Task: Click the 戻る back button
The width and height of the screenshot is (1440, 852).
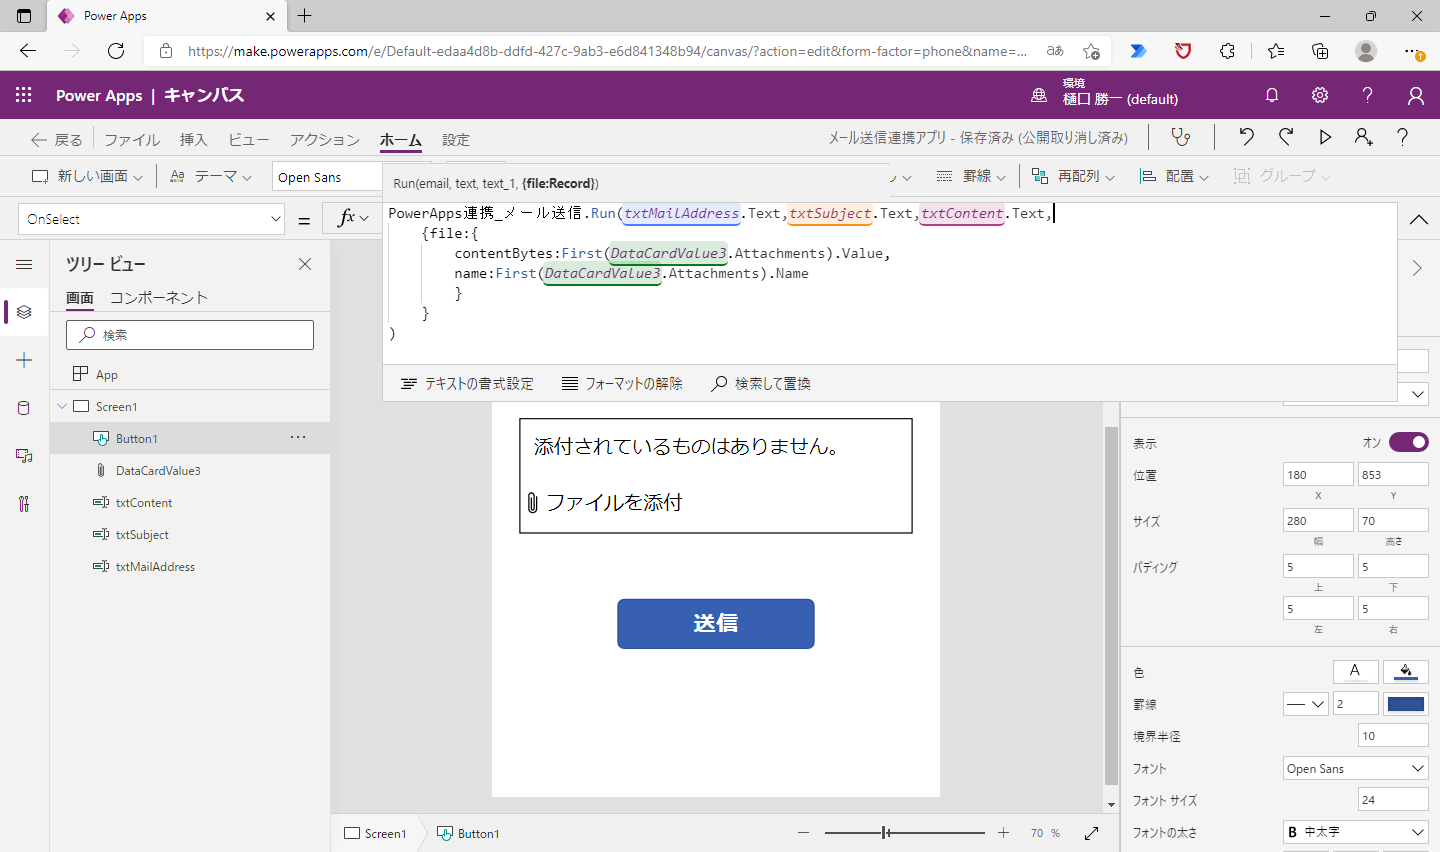Action: coord(56,140)
